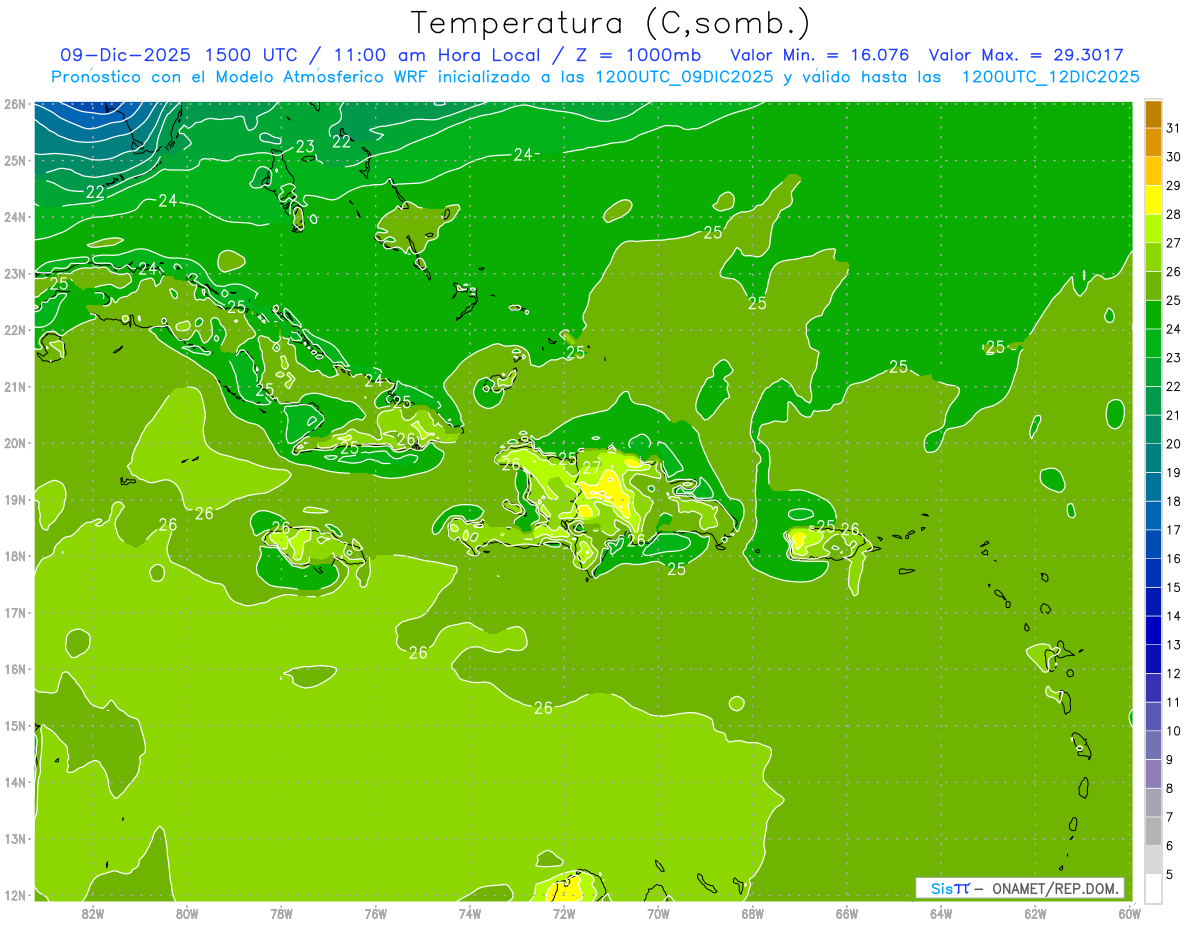Click the longitude label '66W'
The image size is (1200, 927).
pyautogui.click(x=847, y=913)
